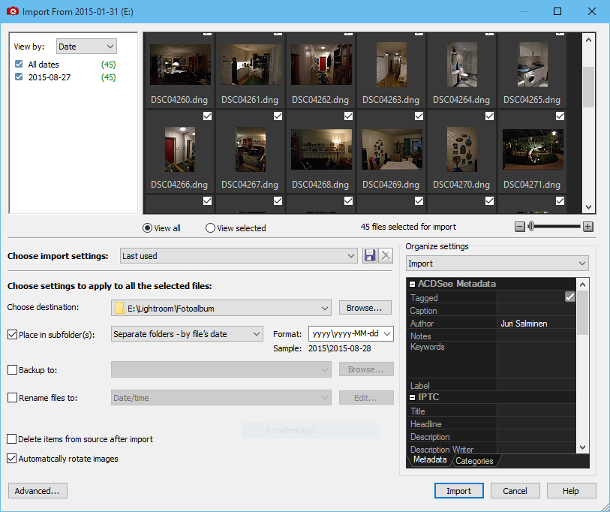Open the View by Date dropdown
Screen dimensions: 610x512
click(86, 46)
